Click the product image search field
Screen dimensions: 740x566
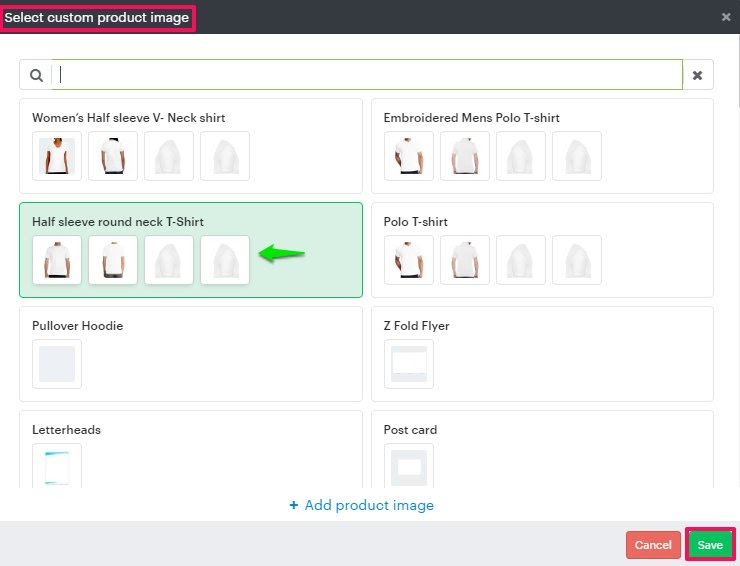pyautogui.click(x=367, y=75)
